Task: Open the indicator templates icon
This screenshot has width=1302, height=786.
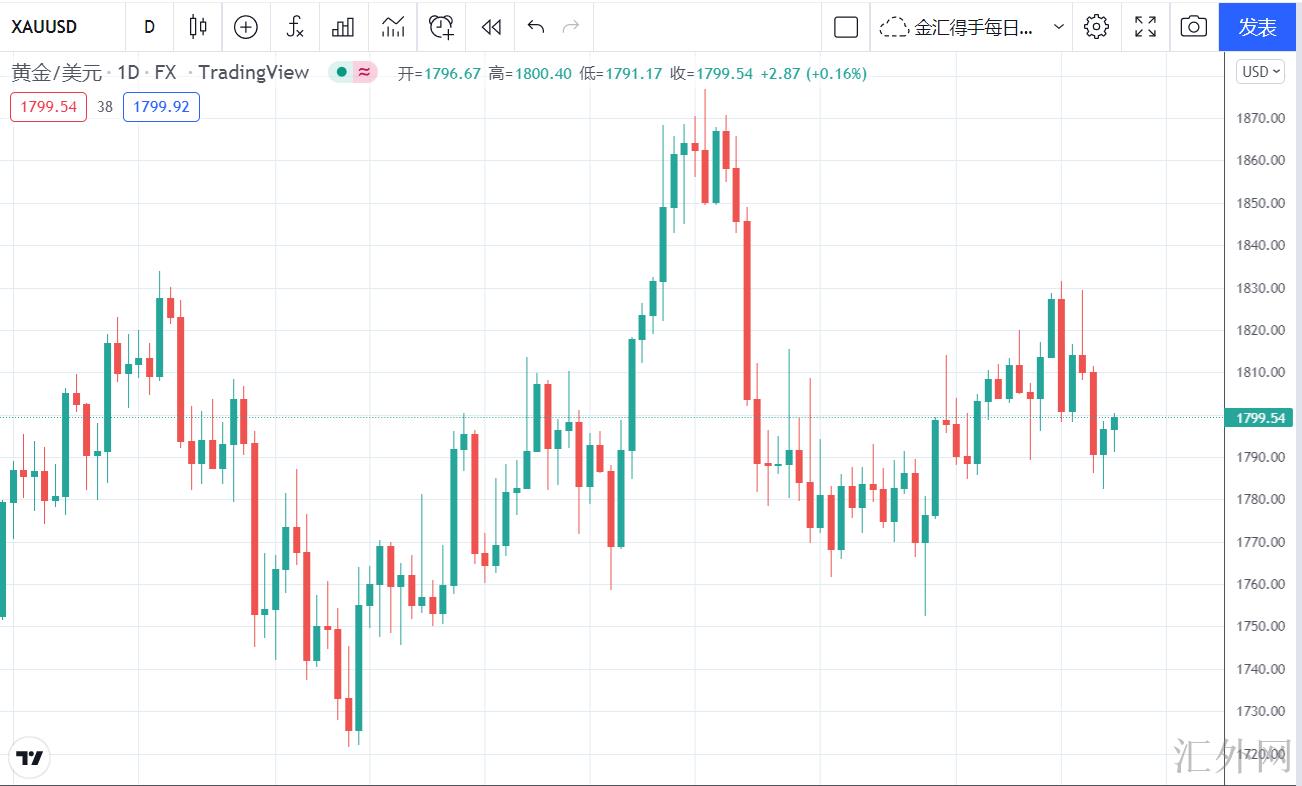Action: [x=392, y=27]
